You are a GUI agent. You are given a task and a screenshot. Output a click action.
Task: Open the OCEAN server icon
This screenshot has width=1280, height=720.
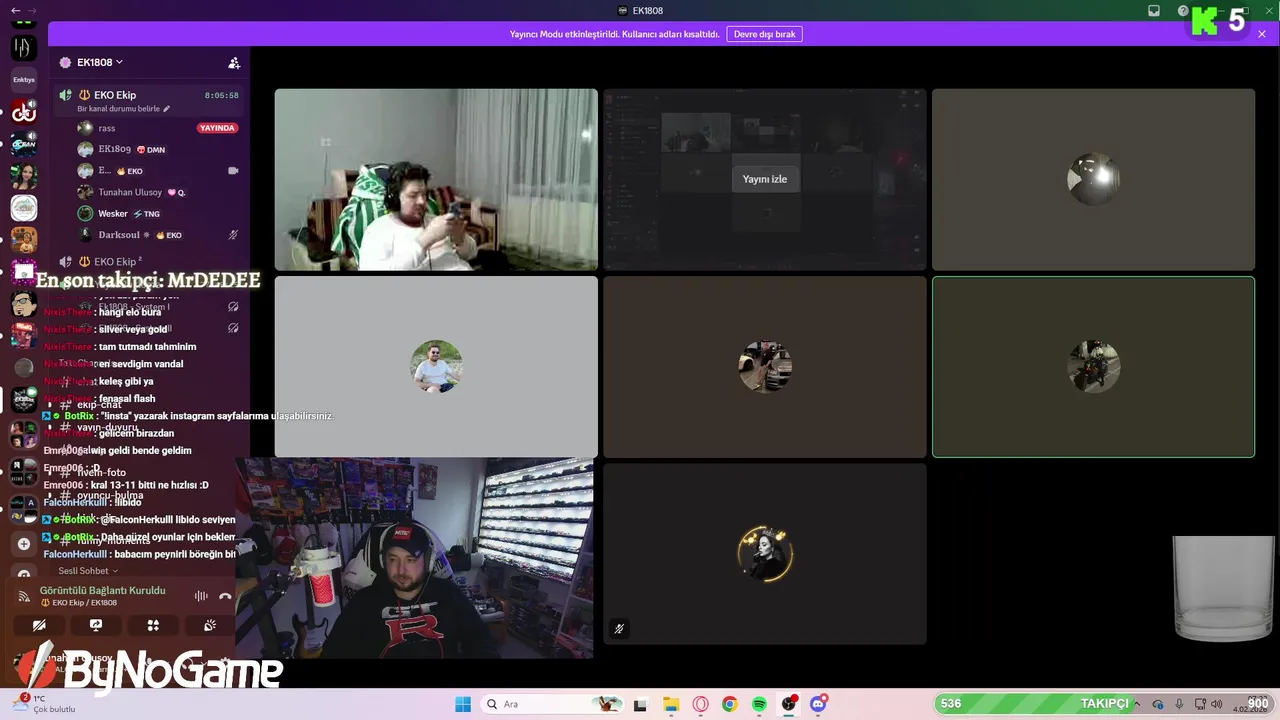click(x=24, y=144)
